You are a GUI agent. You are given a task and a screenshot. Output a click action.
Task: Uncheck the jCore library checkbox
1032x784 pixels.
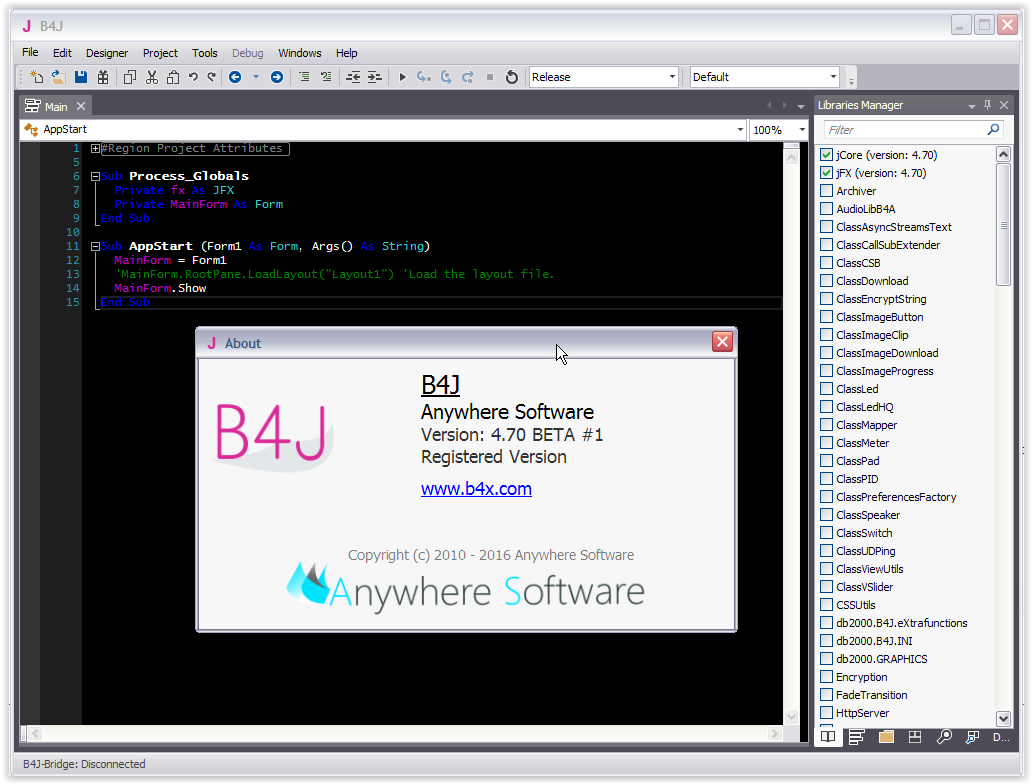(x=827, y=155)
